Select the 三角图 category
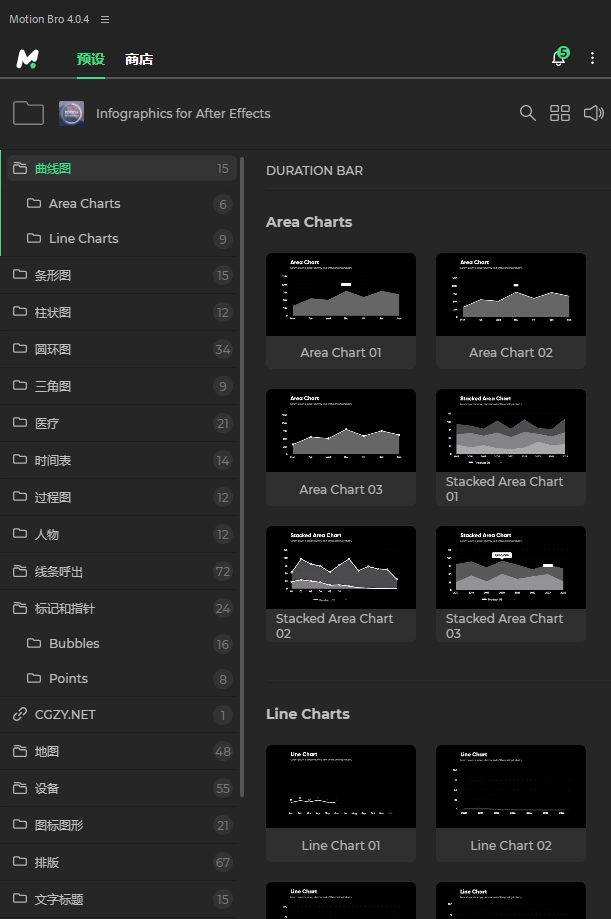The height and width of the screenshot is (919, 611). [x=120, y=386]
